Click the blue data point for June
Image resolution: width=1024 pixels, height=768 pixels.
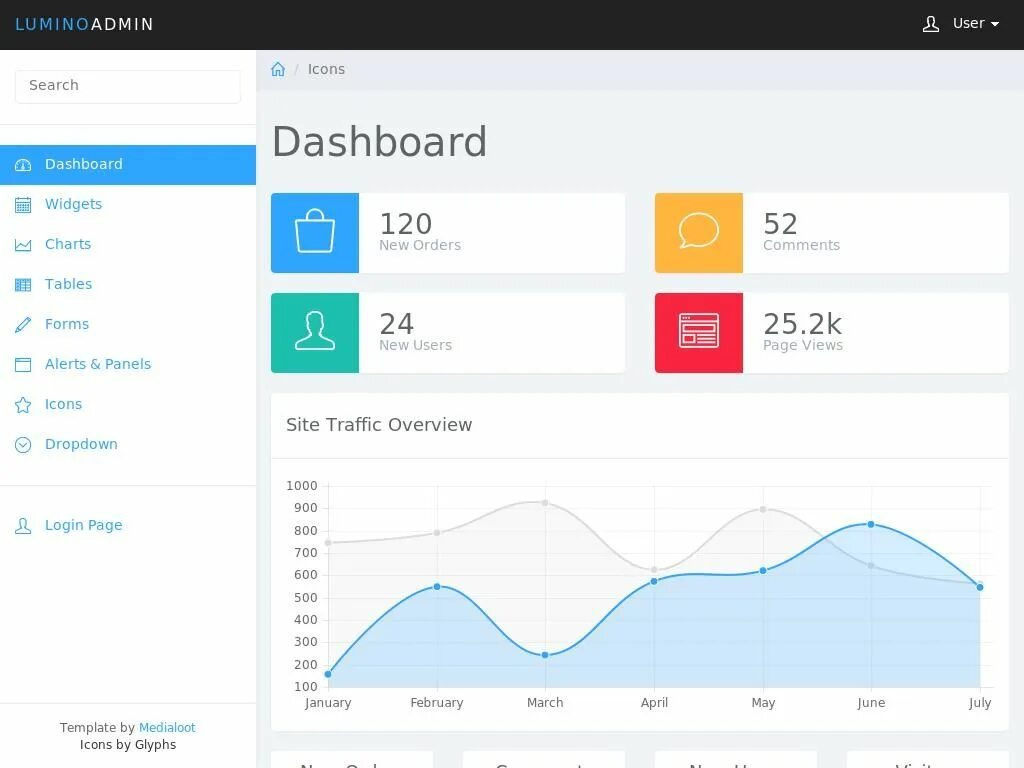[x=871, y=524]
